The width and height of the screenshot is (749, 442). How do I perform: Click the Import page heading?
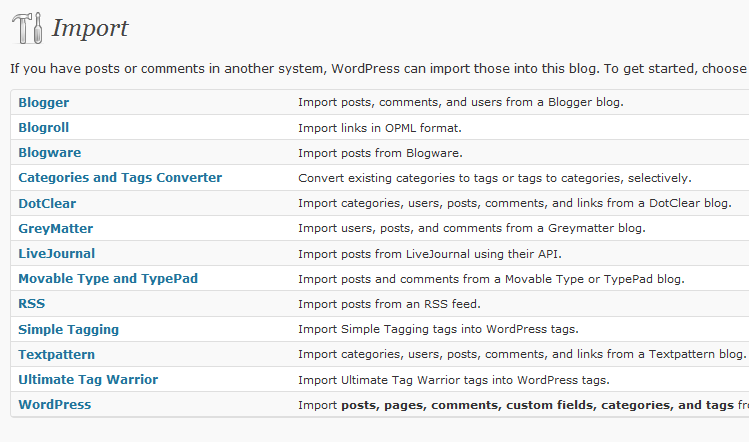90,28
